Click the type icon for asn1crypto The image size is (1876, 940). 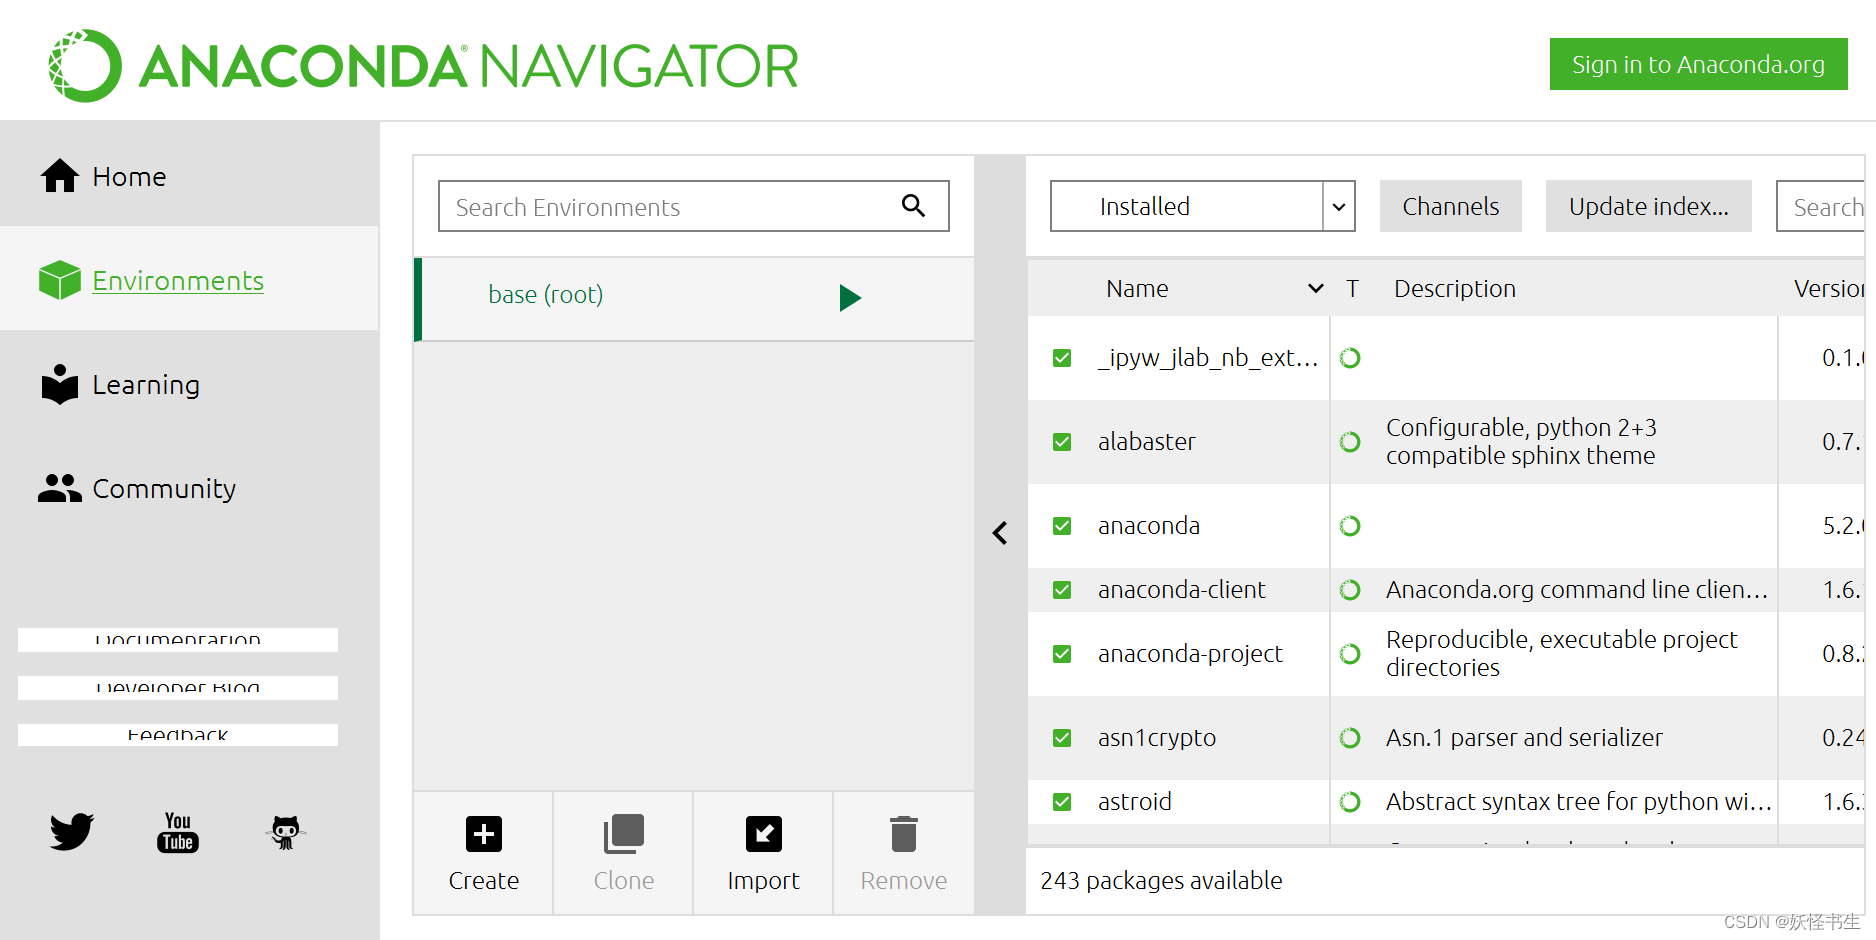point(1350,738)
